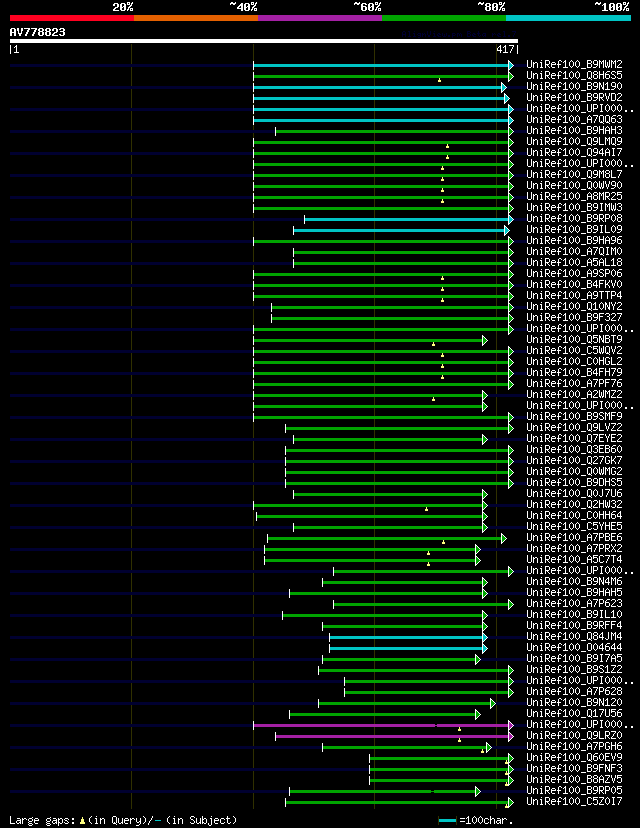This screenshot has width=640, height=828.
Task: Select the UniRef100_A2WMZ2 label
Action: (575, 394)
